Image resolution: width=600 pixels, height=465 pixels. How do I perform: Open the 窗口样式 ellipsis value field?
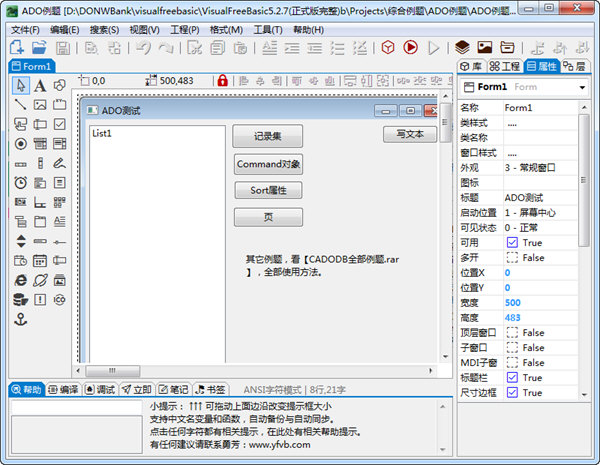(540, 153)
